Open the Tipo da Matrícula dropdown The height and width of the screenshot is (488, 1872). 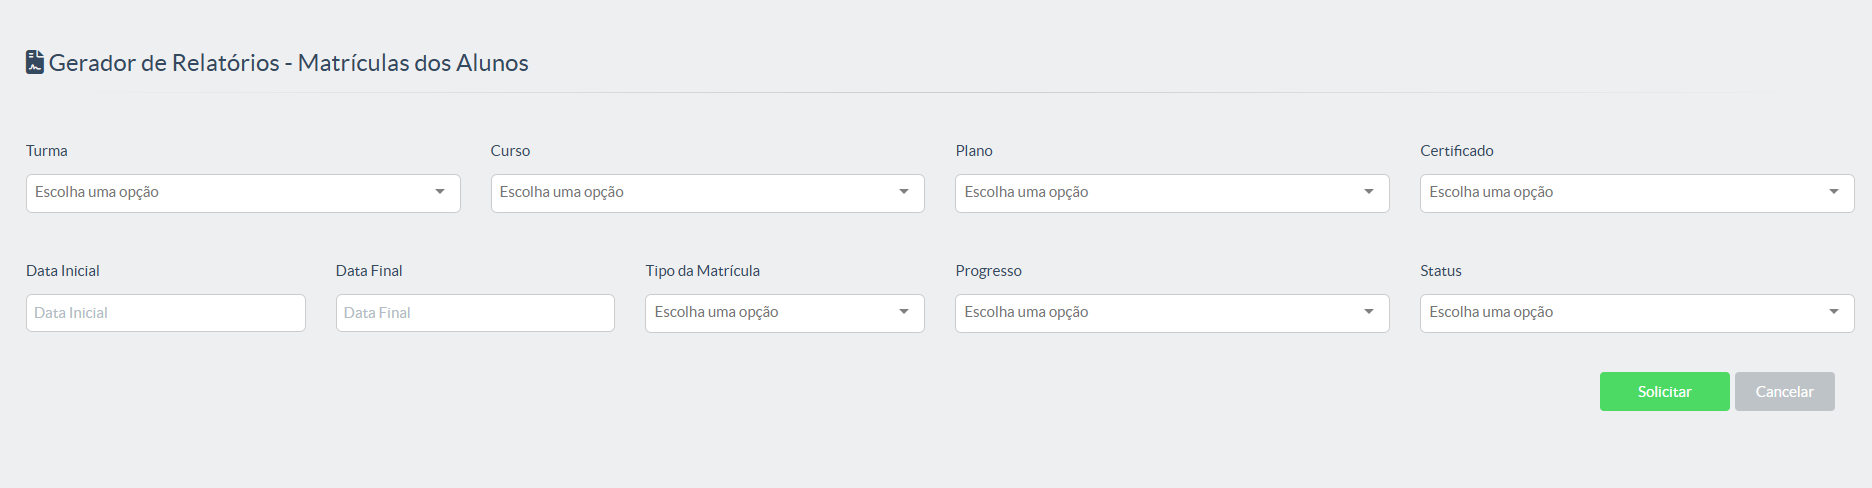pos(784,313)
